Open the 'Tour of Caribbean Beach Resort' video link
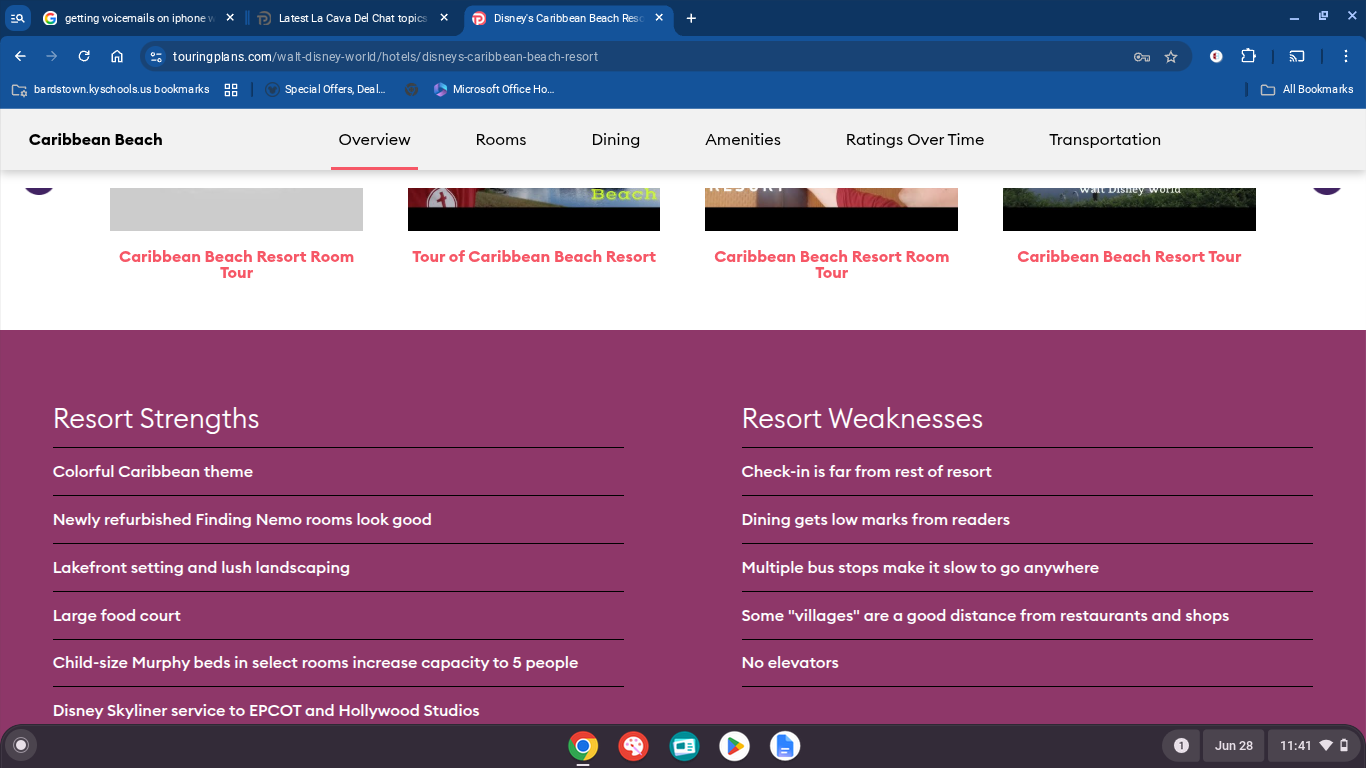 tap(534, 257)
